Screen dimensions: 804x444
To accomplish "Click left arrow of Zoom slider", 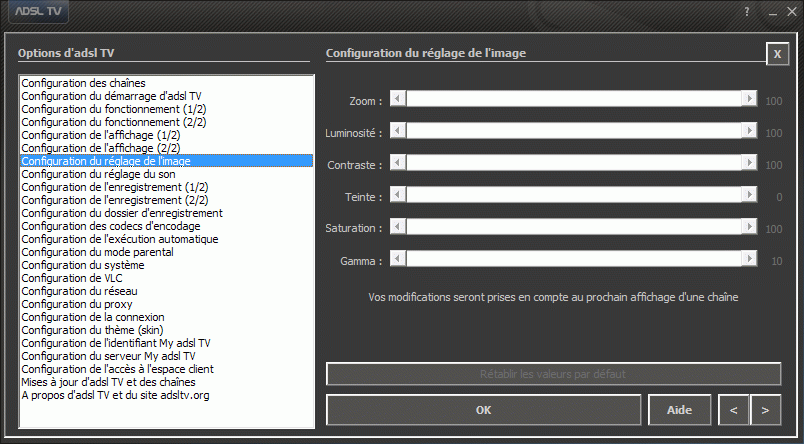I will [x=398, y=98].
